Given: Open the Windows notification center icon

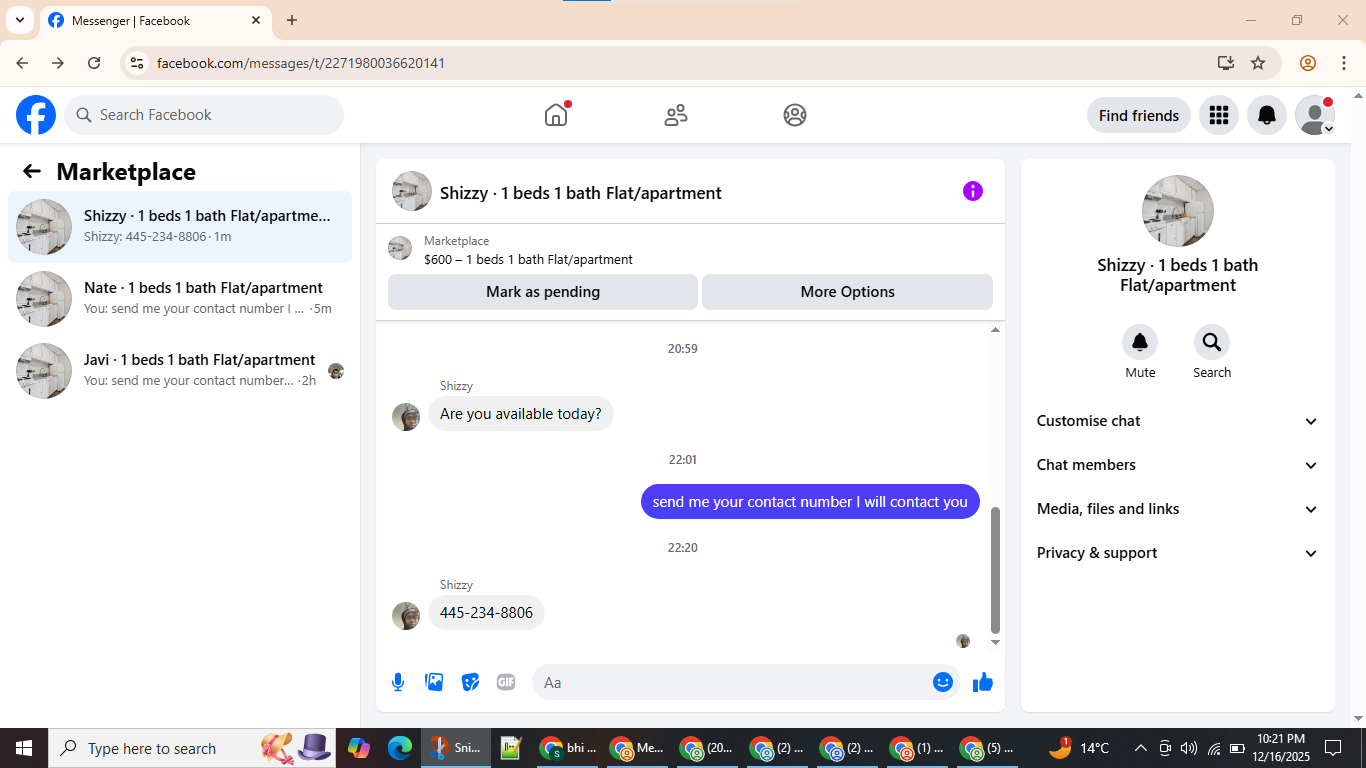Looking at the screenshot, I should pos(1333,748).
